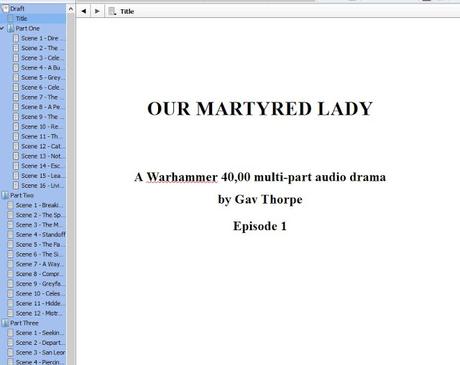The width and height of the screenshot is (460, 365).
Task: Click the multi-part audio drama text
Action: (320, 177)
